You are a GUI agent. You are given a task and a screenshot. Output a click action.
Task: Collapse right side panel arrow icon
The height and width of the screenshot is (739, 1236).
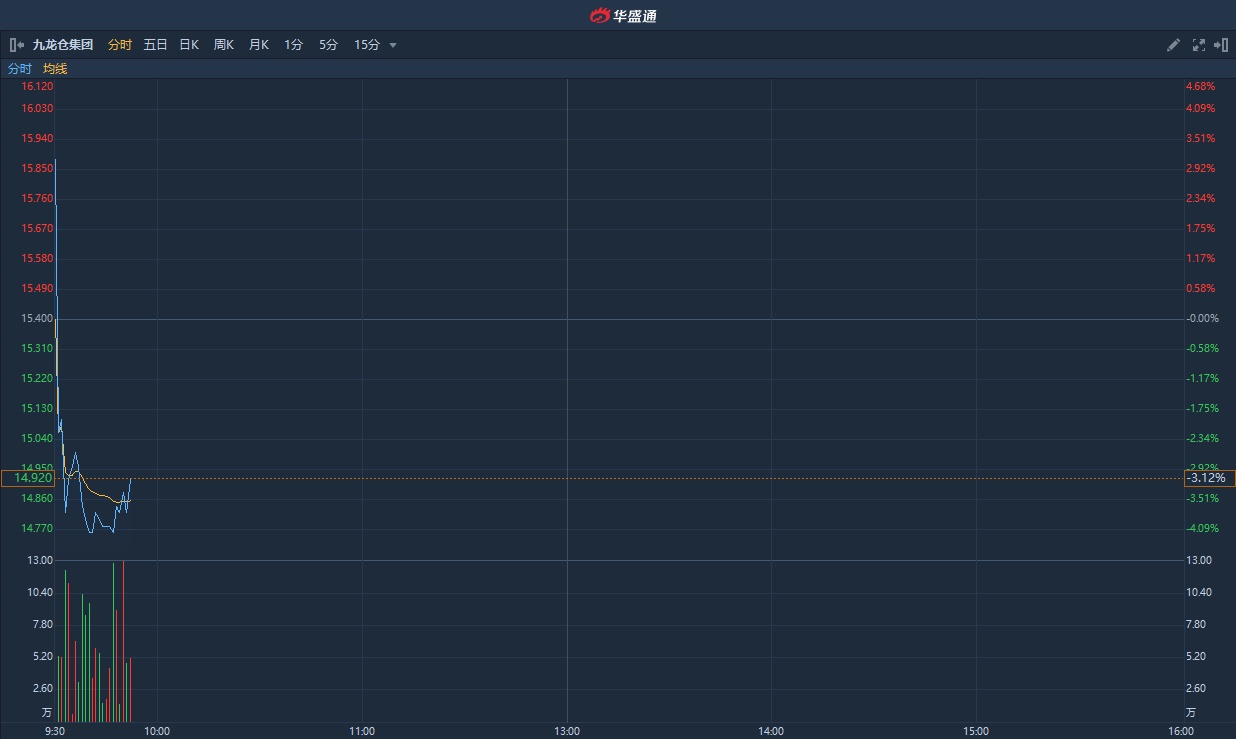pos(1221,45)
